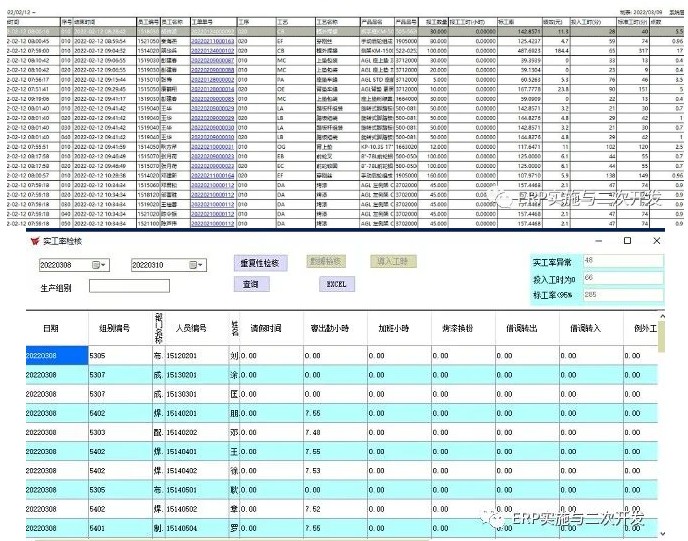
Task: Select the row with 人员编号 15140501
Action: (342, 490)
